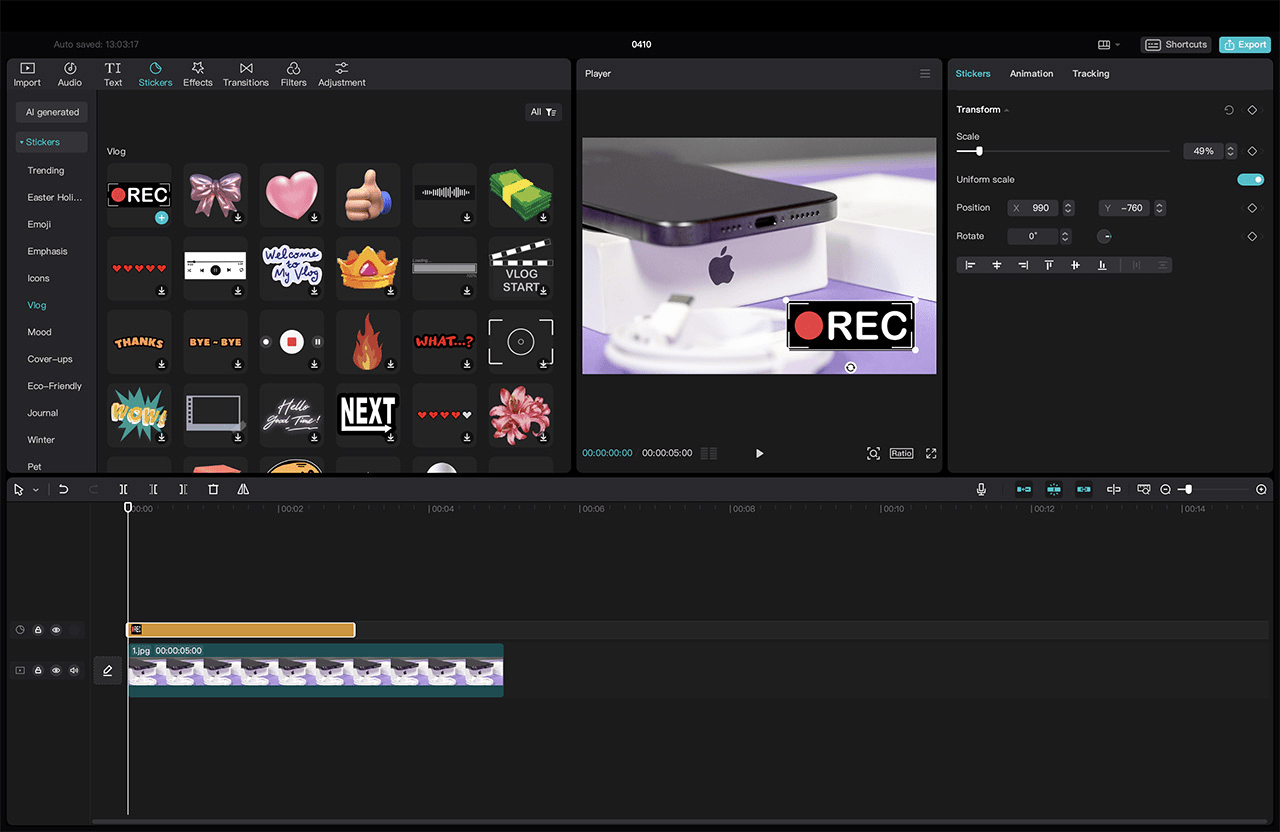Viewport: 1280px width, 832px height.
Task: Open the layout switcher dropdown
Action: tap(1109, 45)
